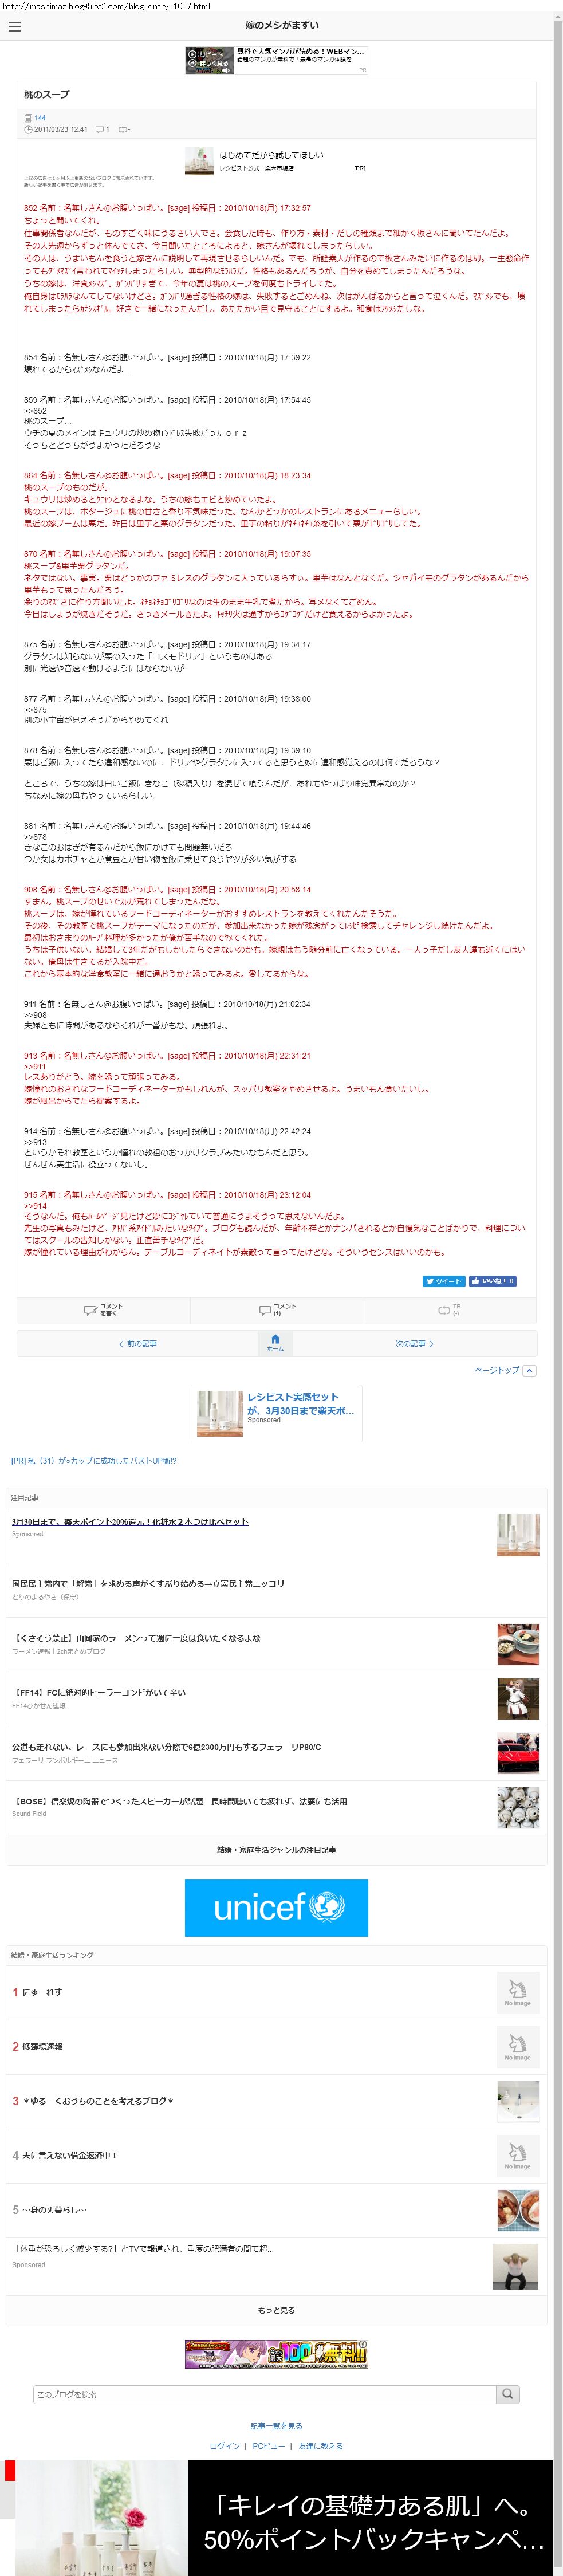Screen dimensions: 563x2576
Task: Click the search magnifier button
Action: coord(508,2393)
